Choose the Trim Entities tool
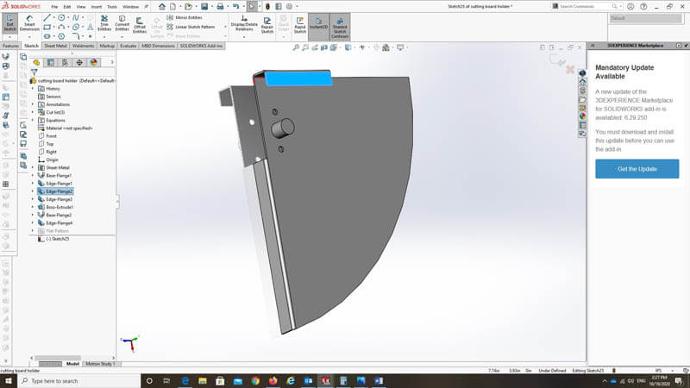Image resolution: width=690 pixels, height=388 pixels. tap(104, 23)
